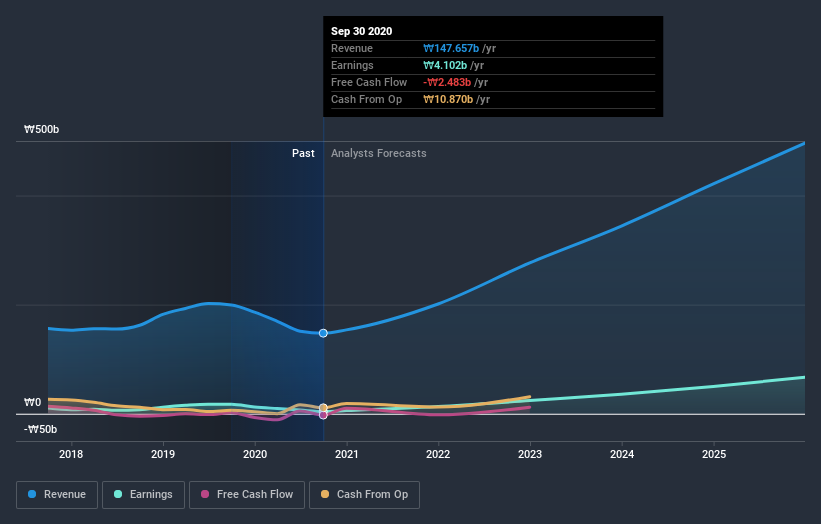
Task: Click the Free Cash Flow row label in tooltip
Action: pyautogui.click(x=369, y=82)
